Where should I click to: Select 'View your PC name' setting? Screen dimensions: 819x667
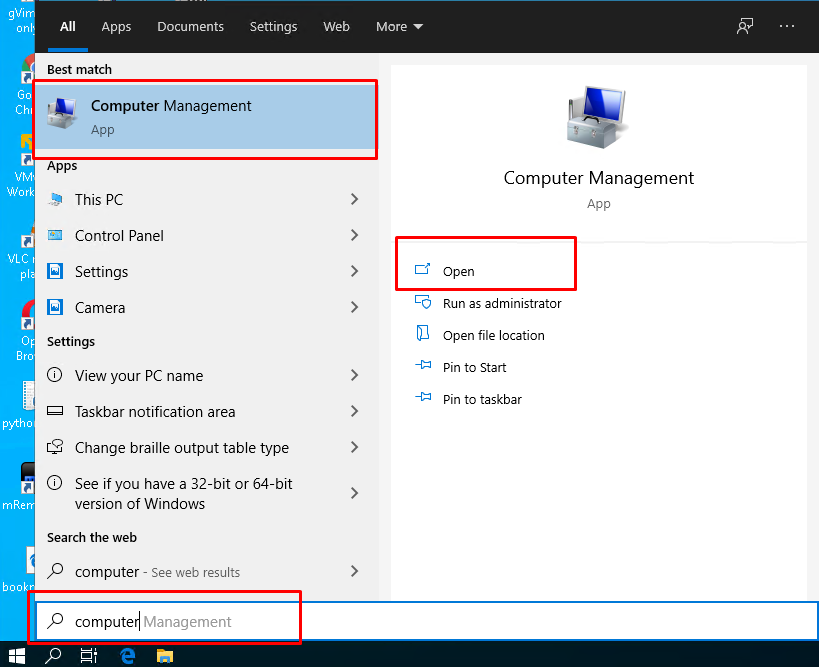coord(139,376)
